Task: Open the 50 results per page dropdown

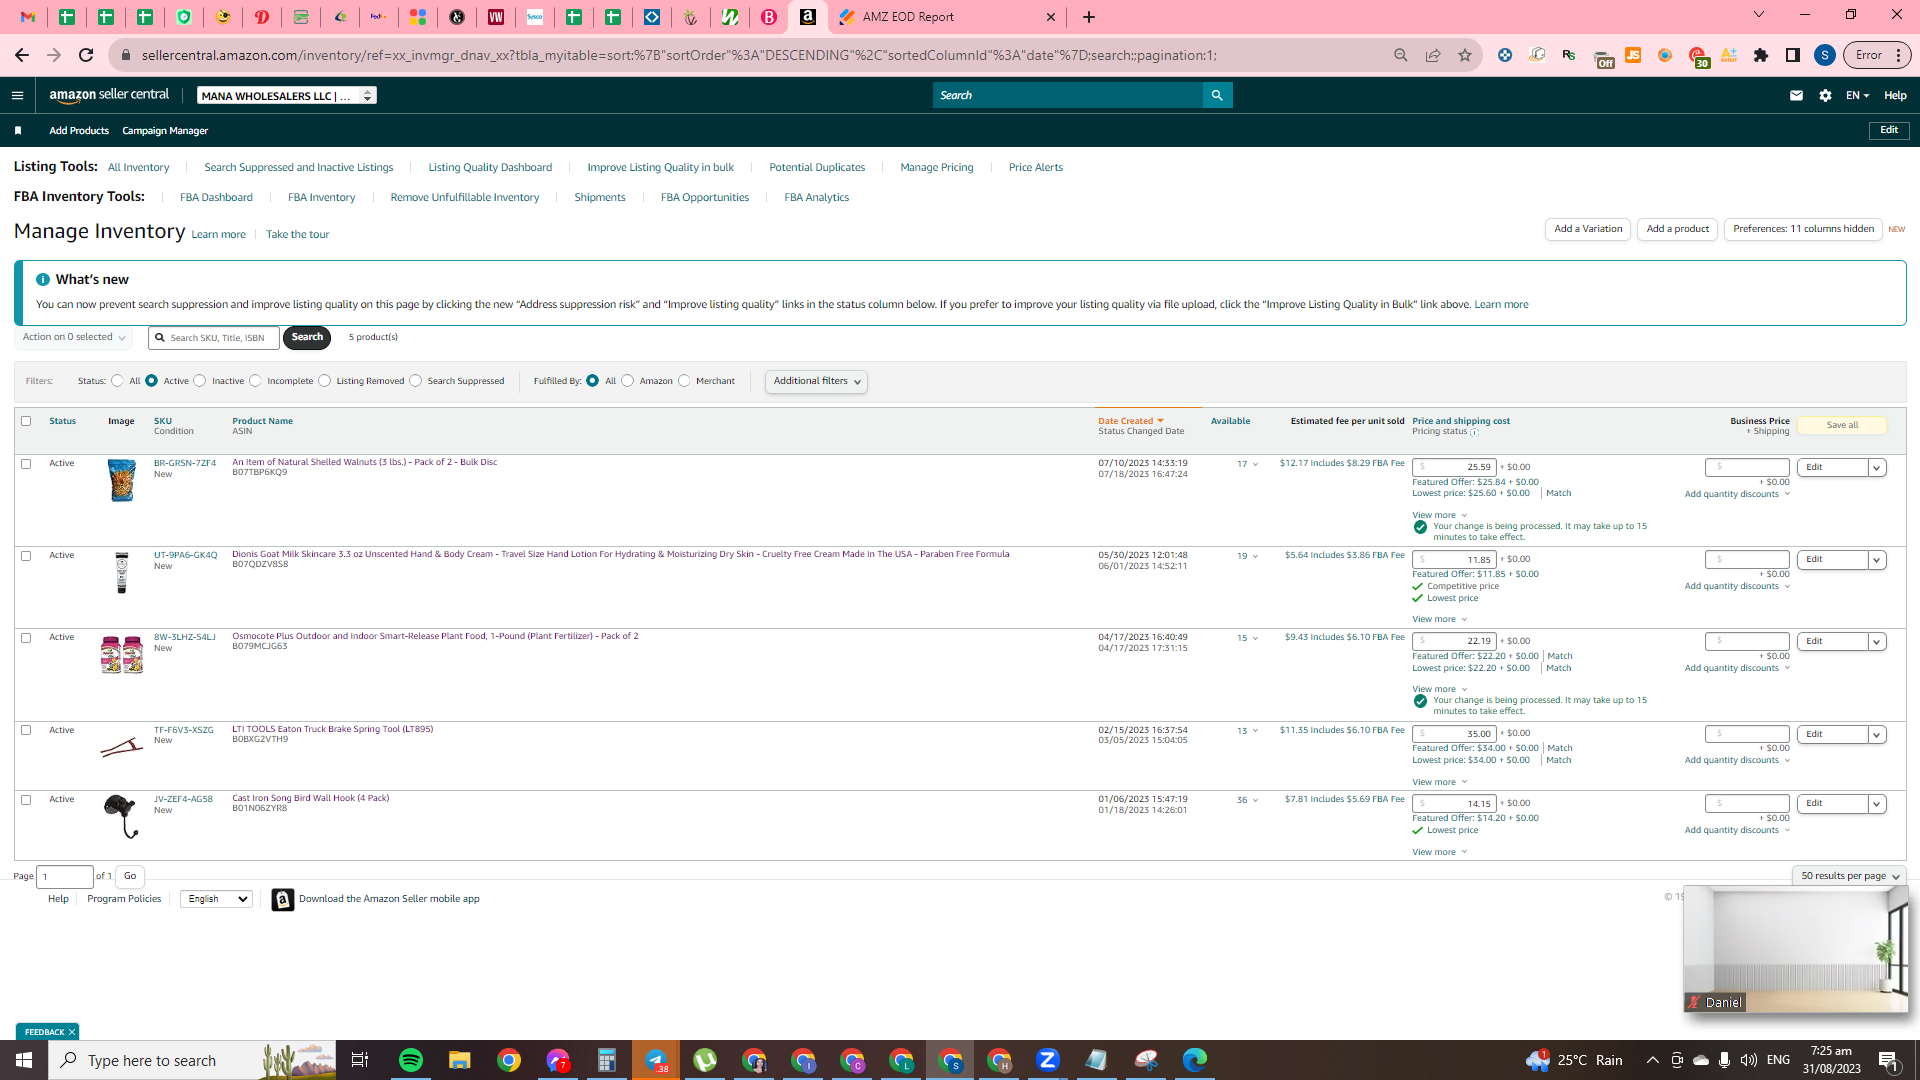Action: click(x=1850, y=876)
